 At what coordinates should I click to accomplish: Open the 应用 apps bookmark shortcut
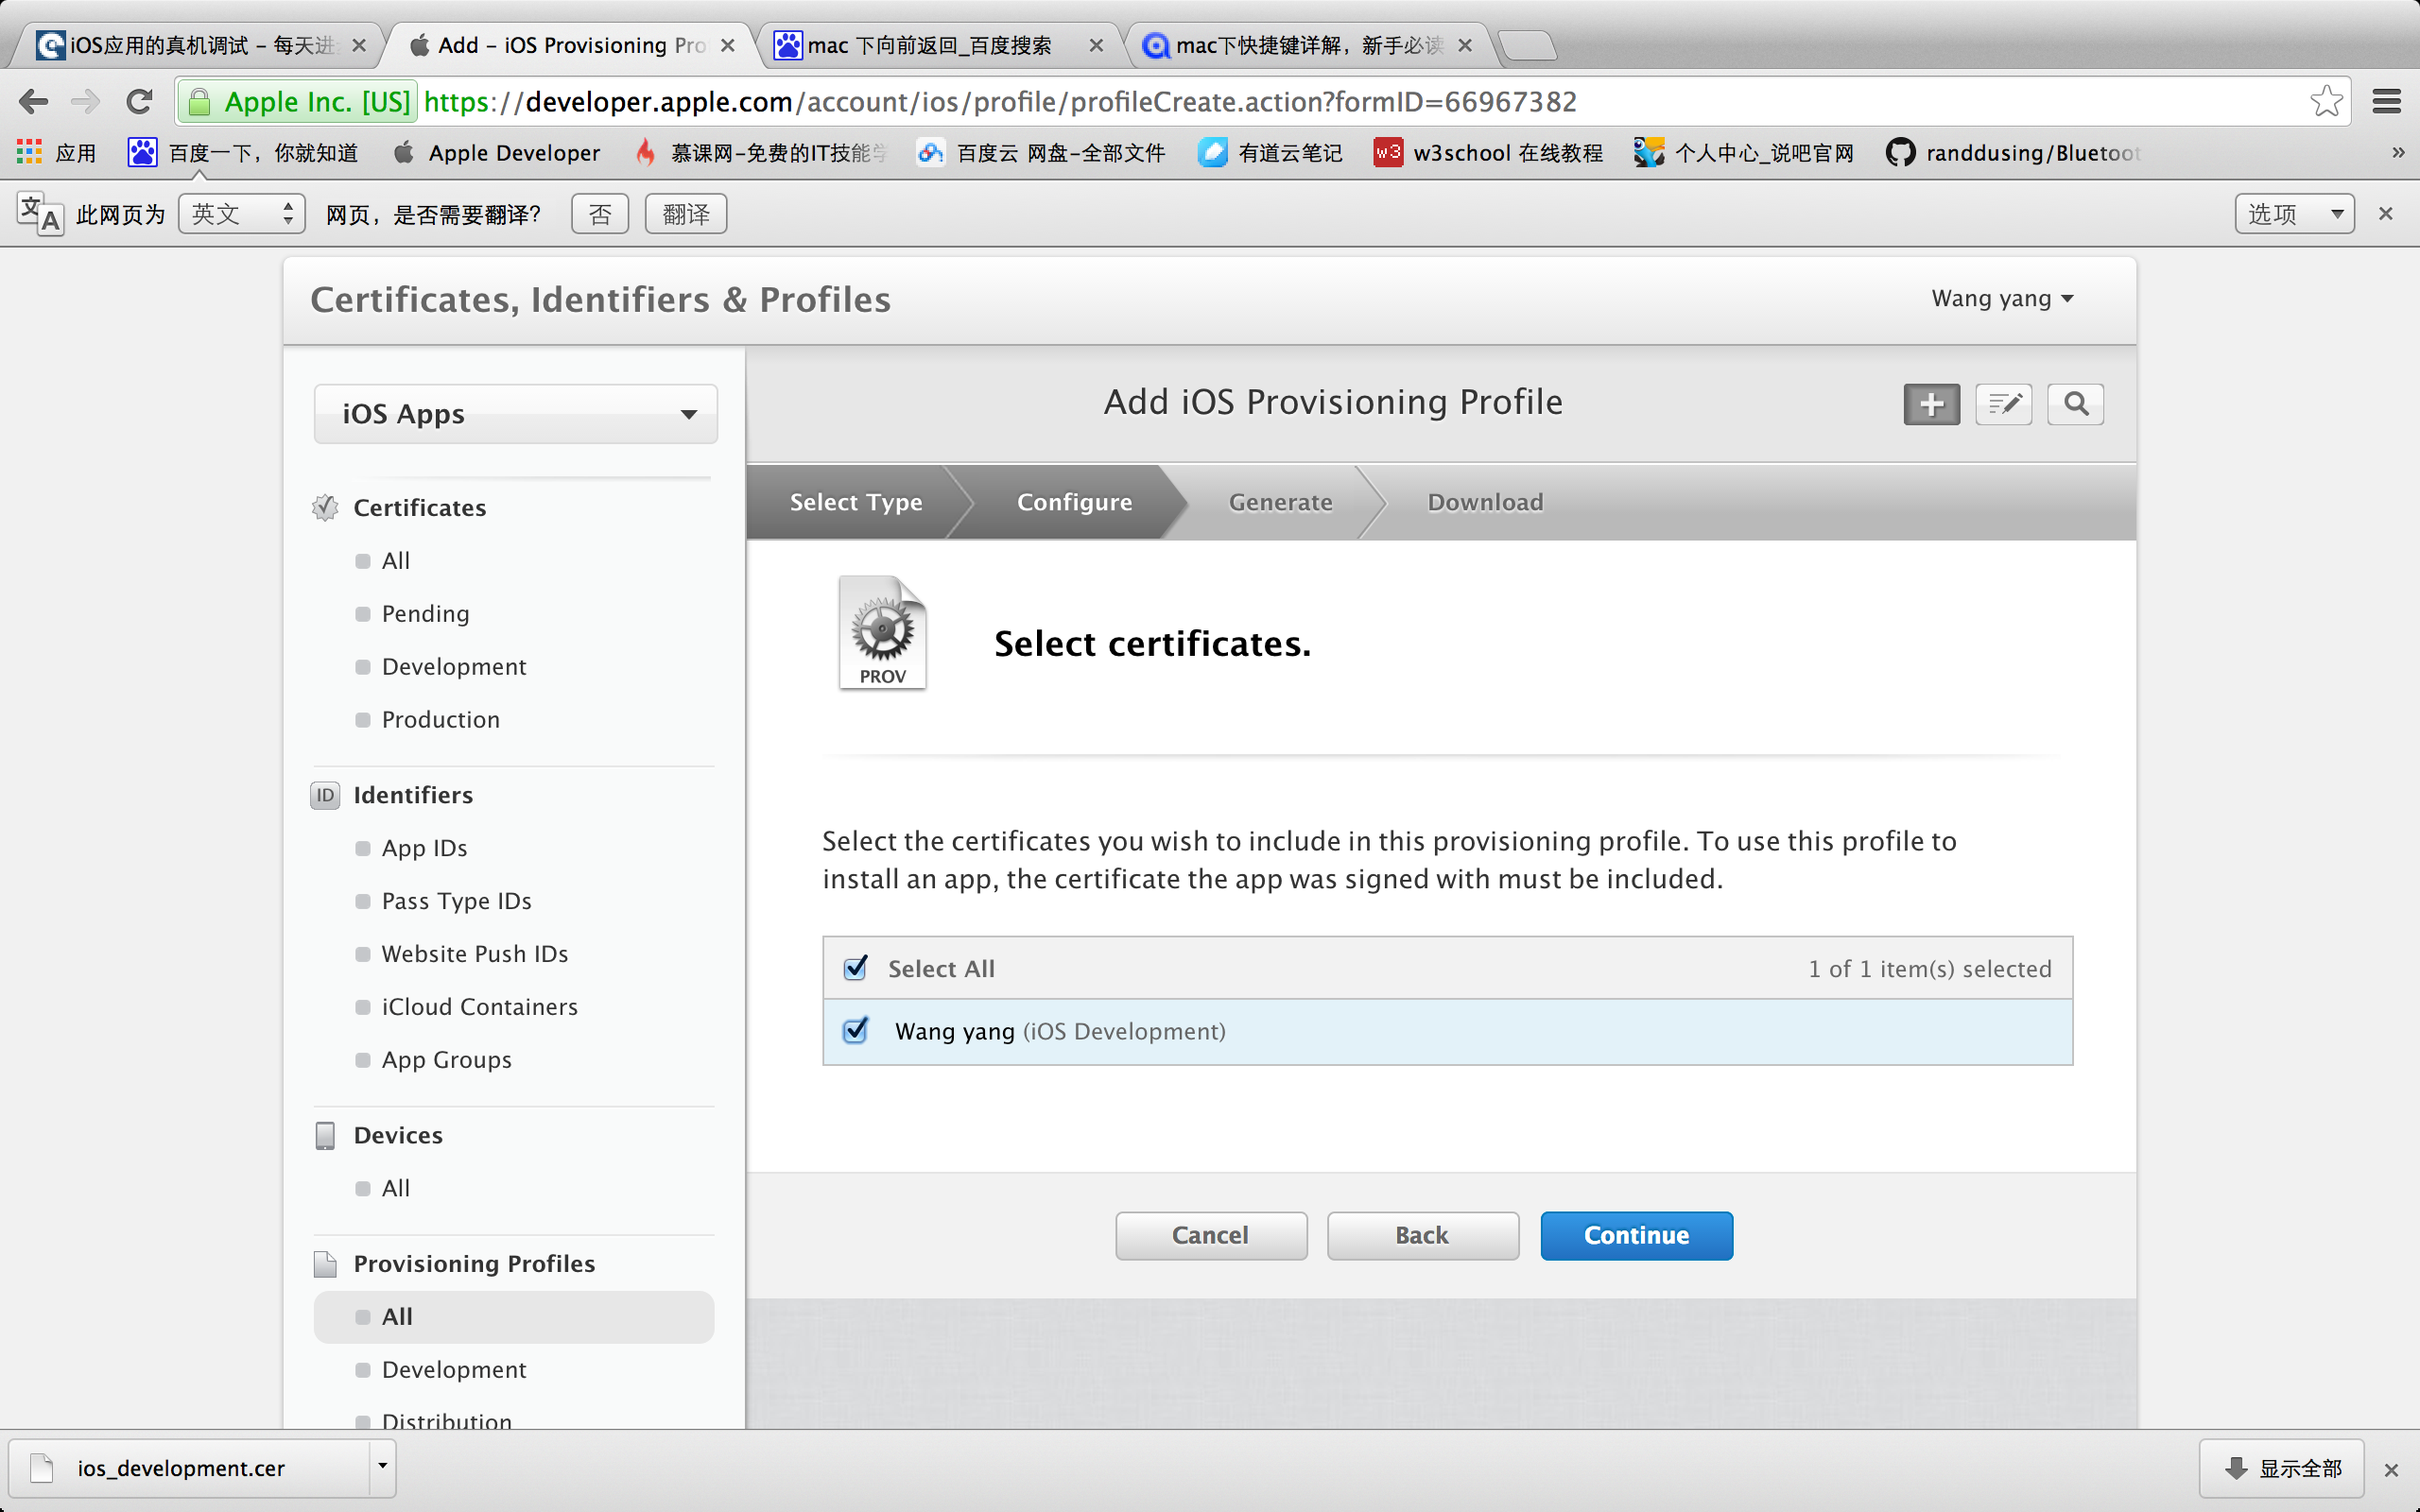(x=56, y=153)
